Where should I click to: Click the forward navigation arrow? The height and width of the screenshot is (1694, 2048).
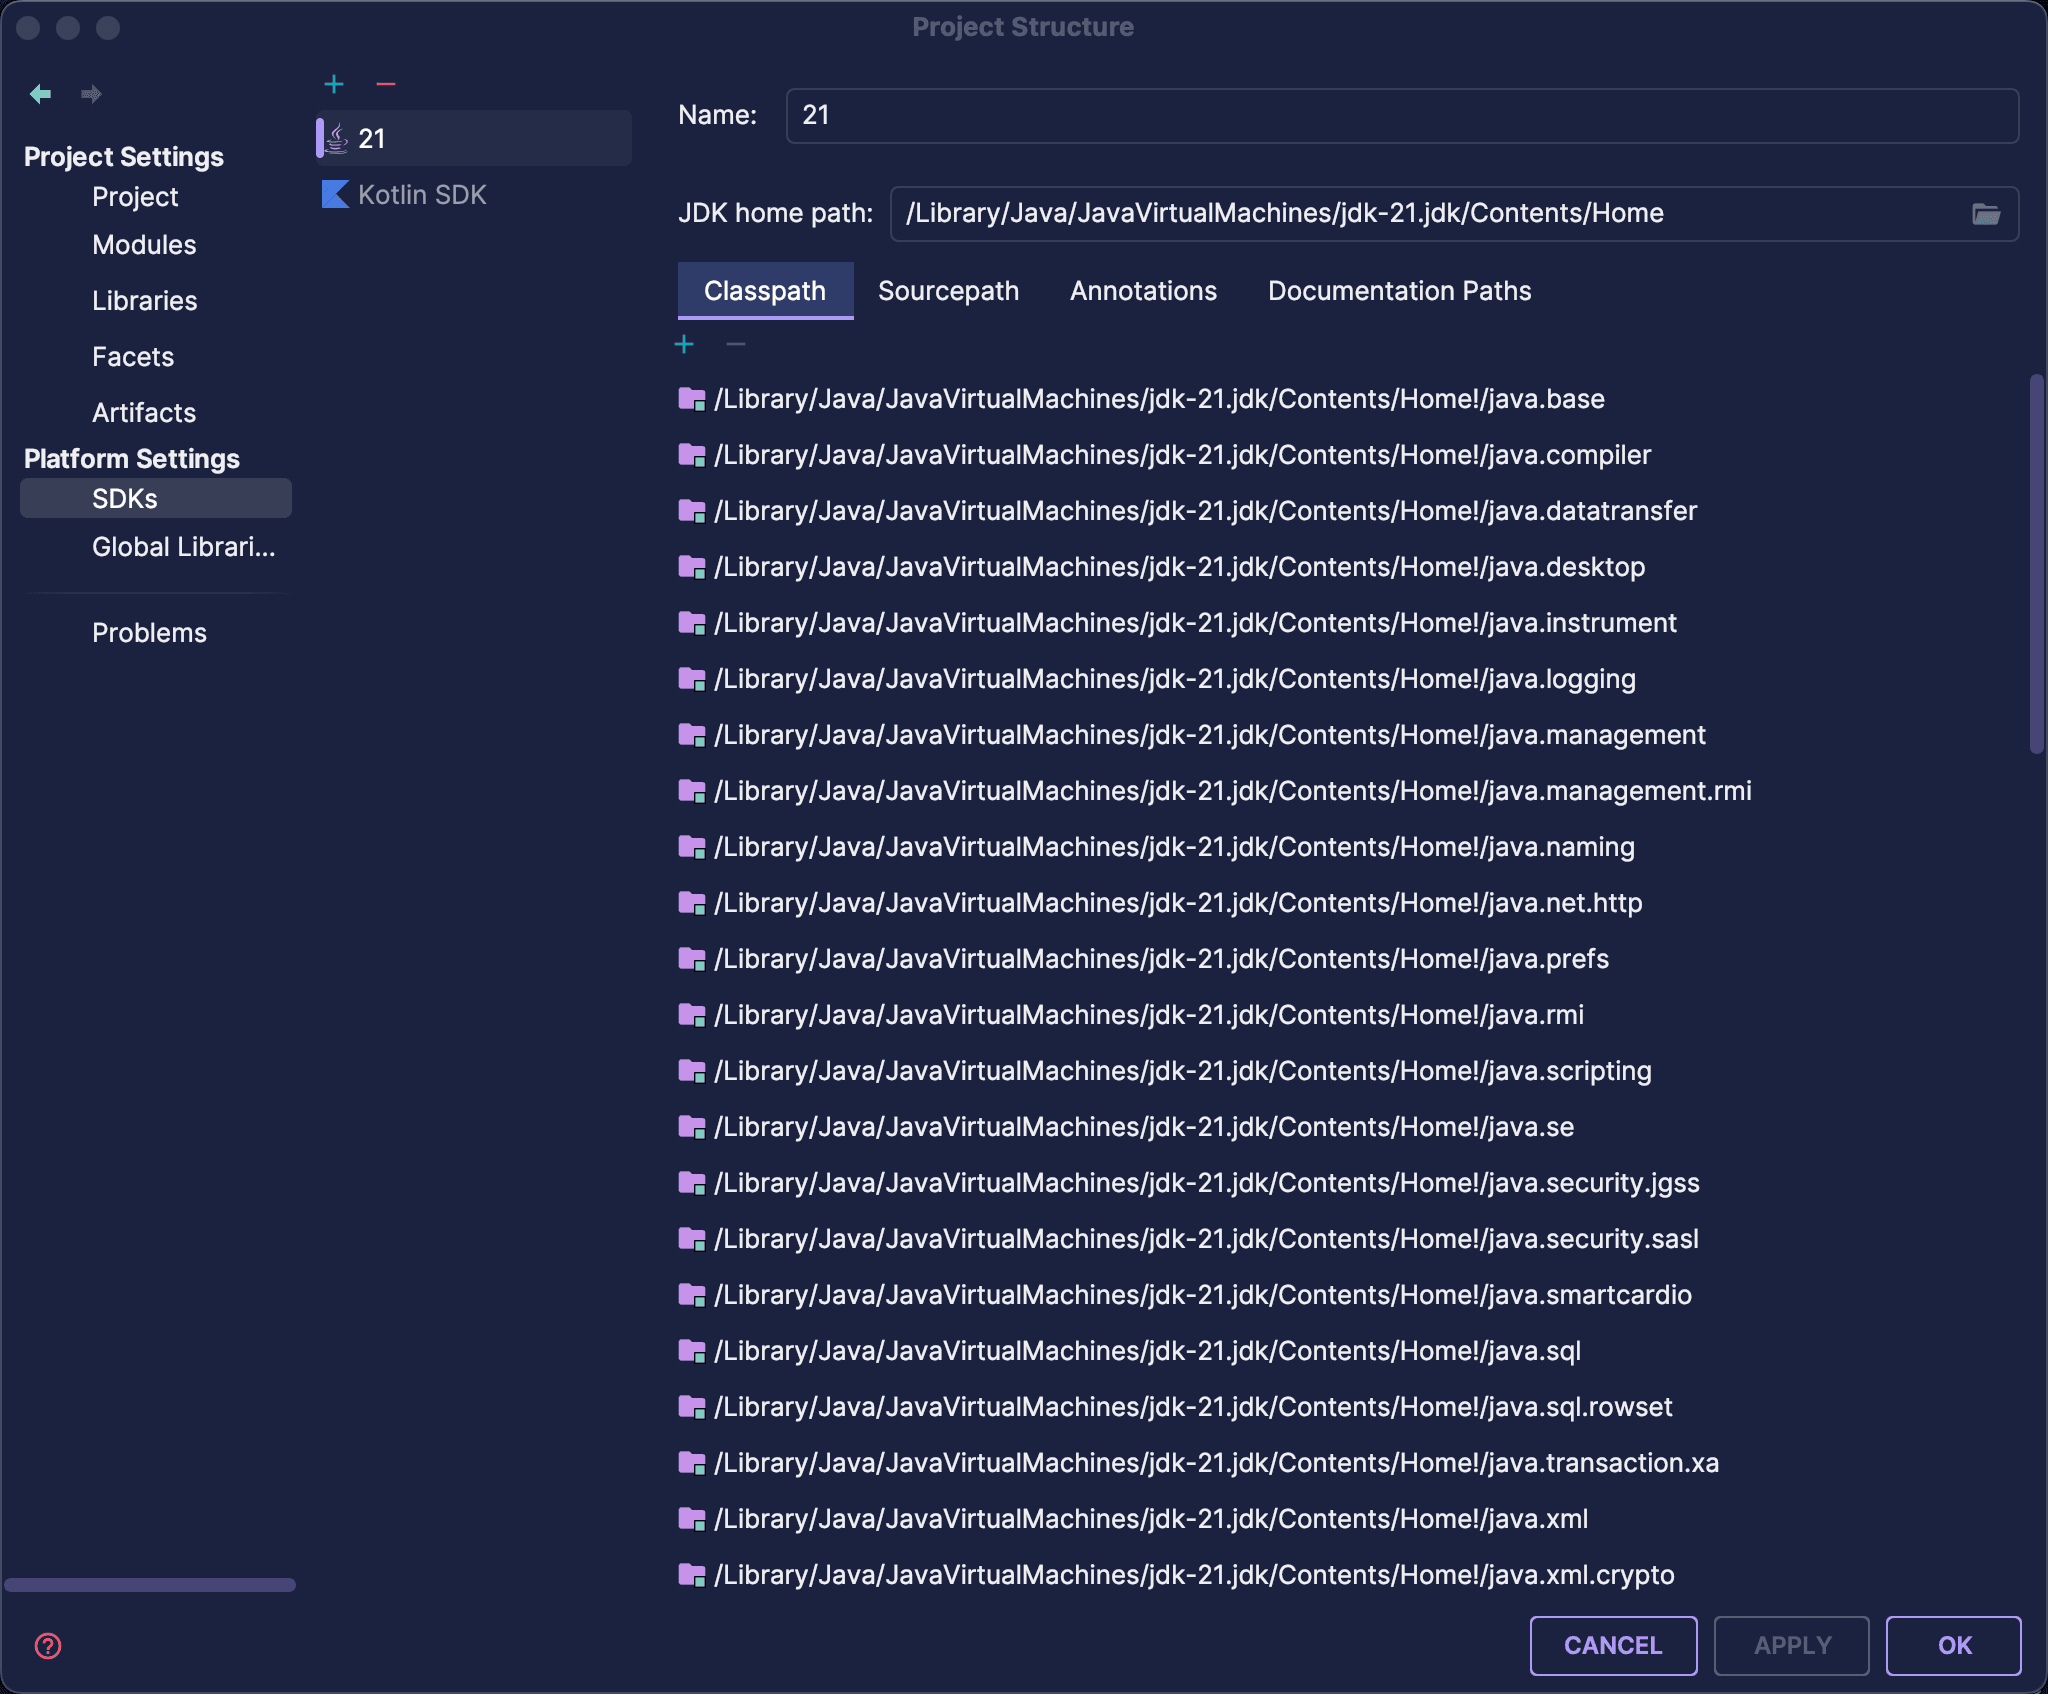pos(91,94)
